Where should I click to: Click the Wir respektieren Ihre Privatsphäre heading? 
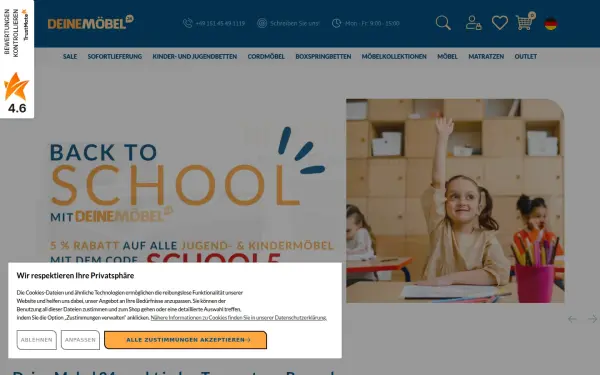click(x=75, y=276)
